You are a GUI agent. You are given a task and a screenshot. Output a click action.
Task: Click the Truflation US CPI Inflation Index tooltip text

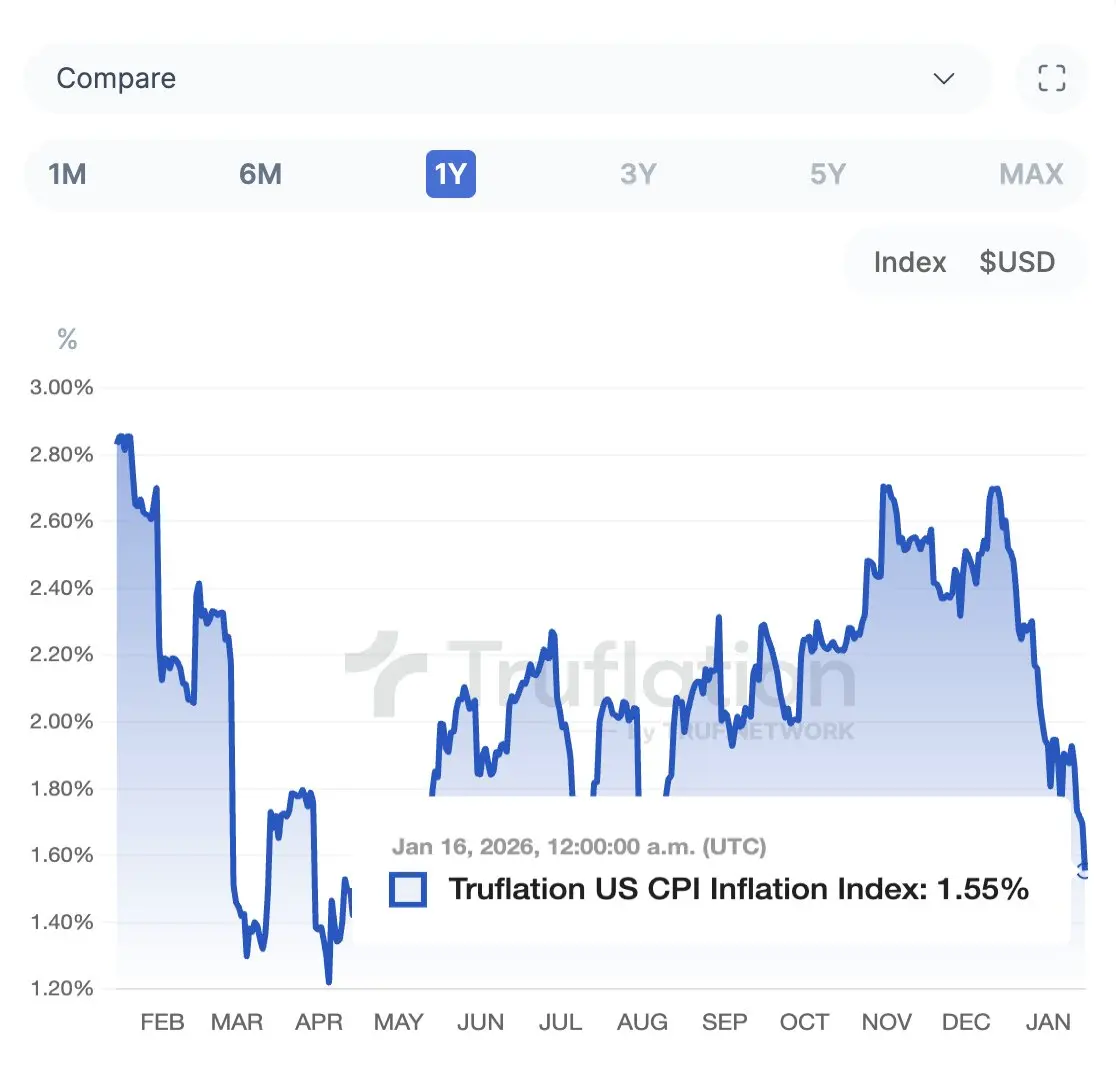(x=739, y=889)
